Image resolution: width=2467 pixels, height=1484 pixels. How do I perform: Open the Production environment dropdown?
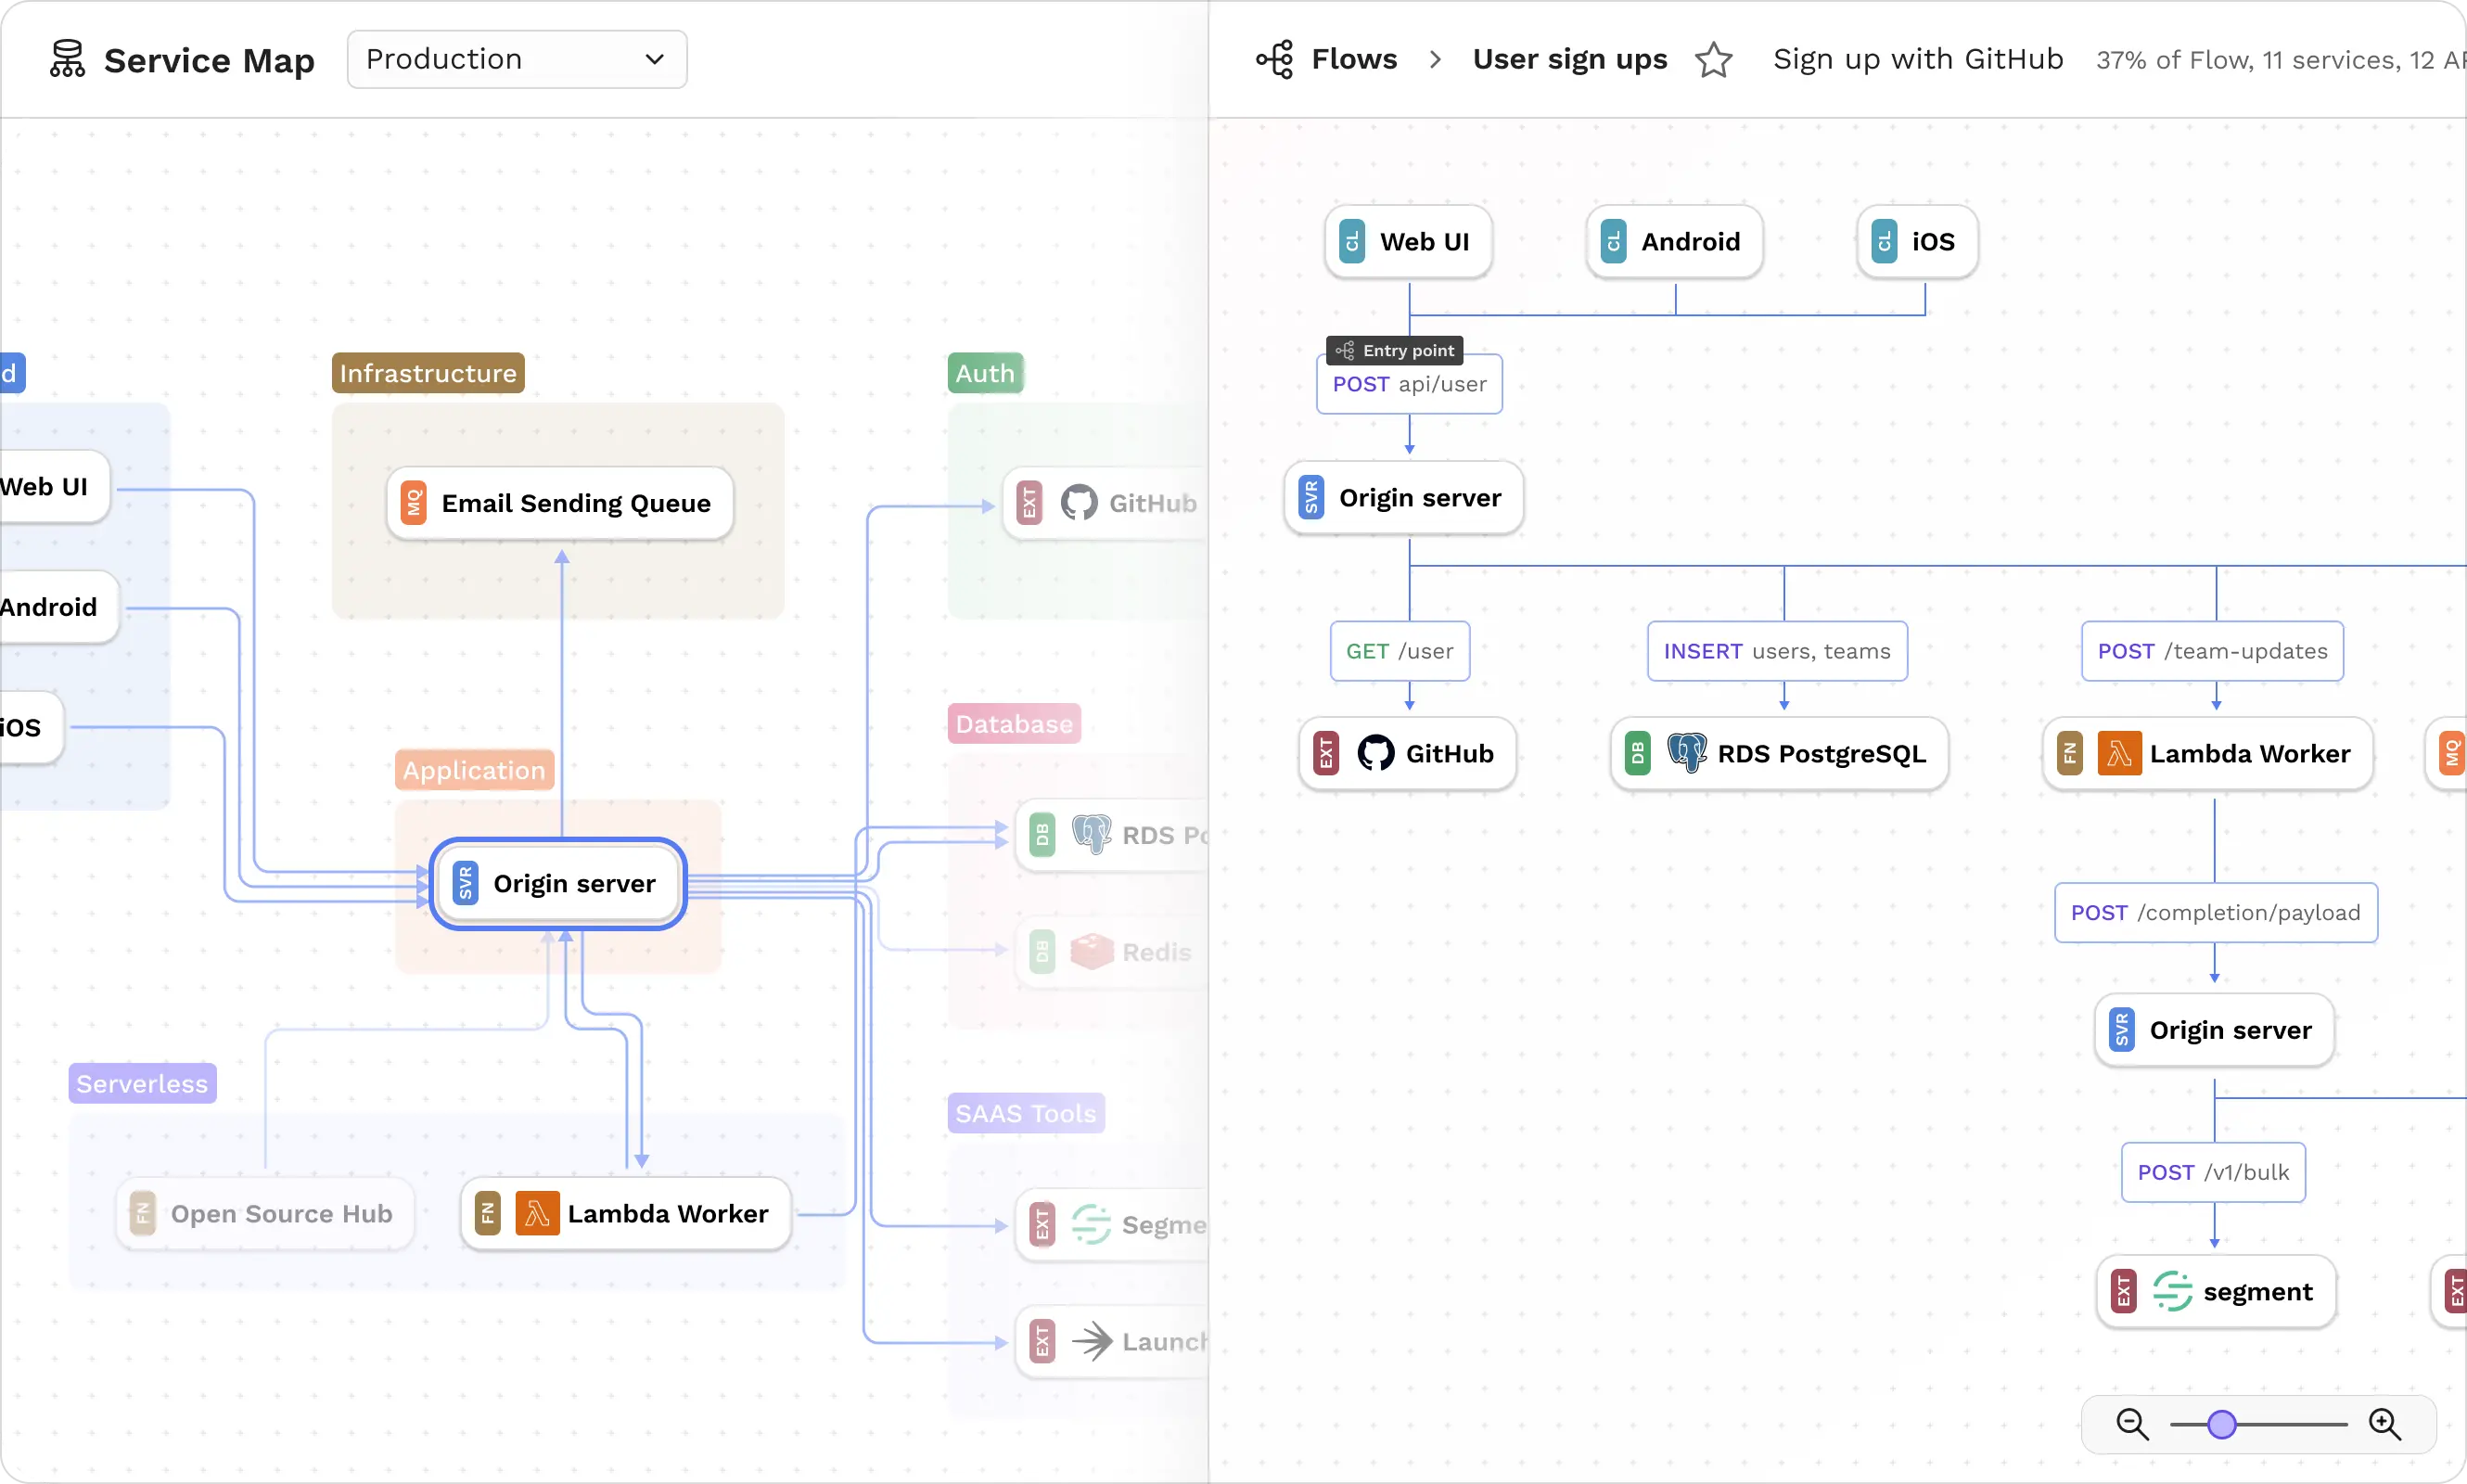point(515,58)
